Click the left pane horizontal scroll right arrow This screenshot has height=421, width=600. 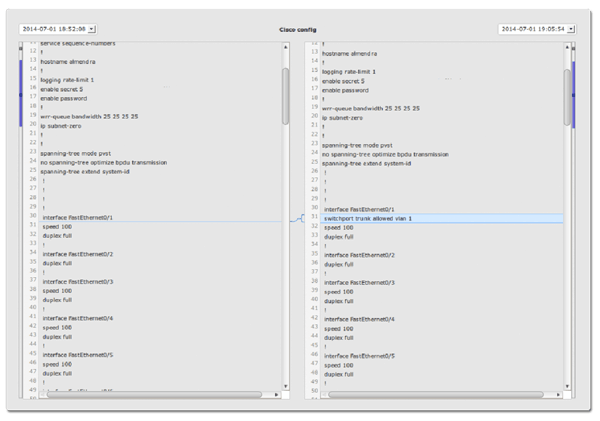276,395
